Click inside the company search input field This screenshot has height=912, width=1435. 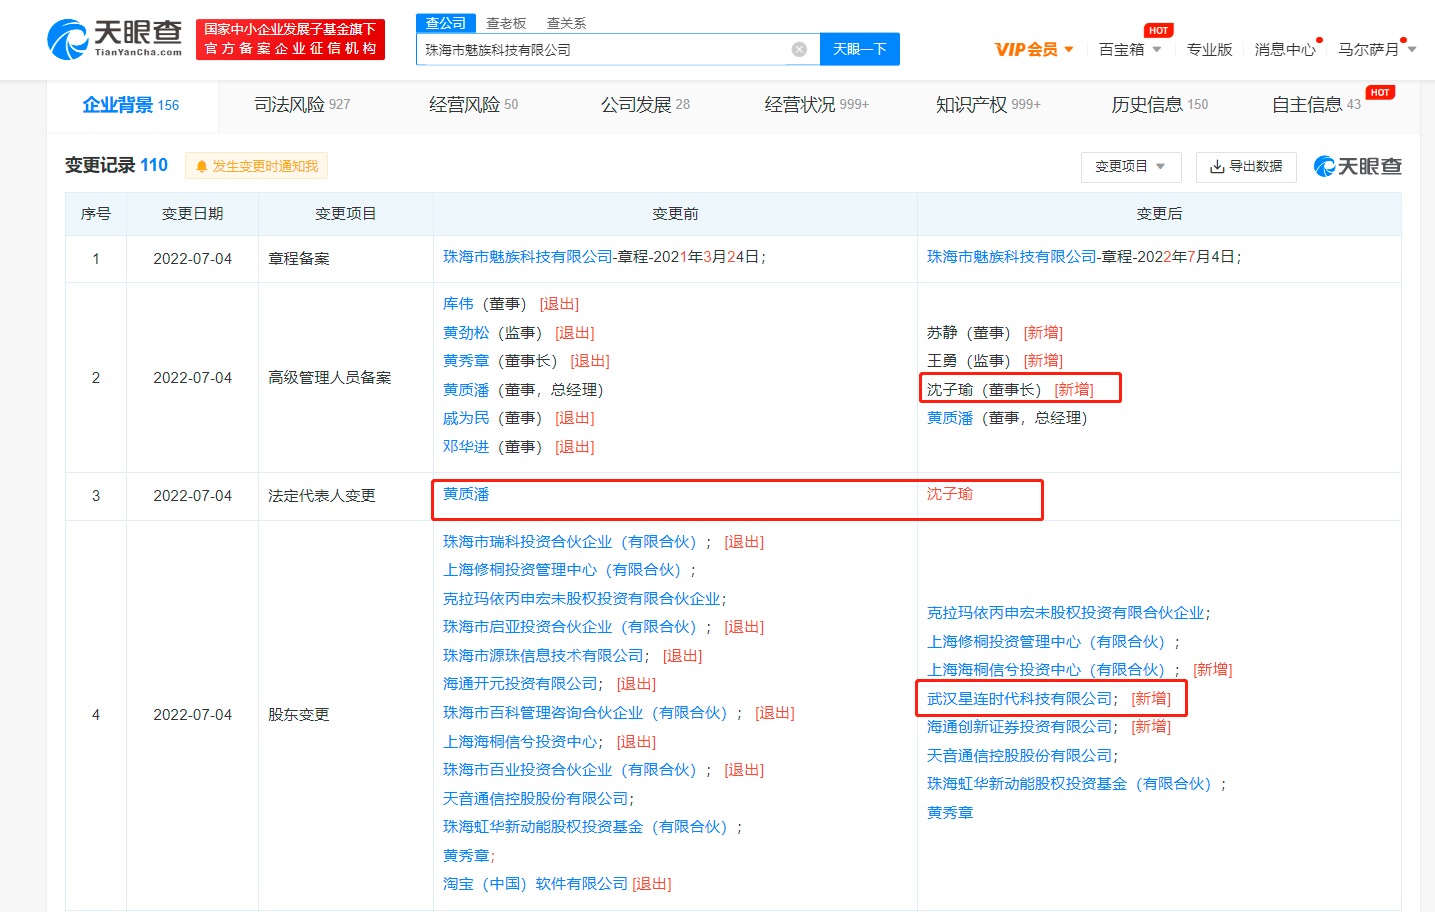tap(600, 49)
